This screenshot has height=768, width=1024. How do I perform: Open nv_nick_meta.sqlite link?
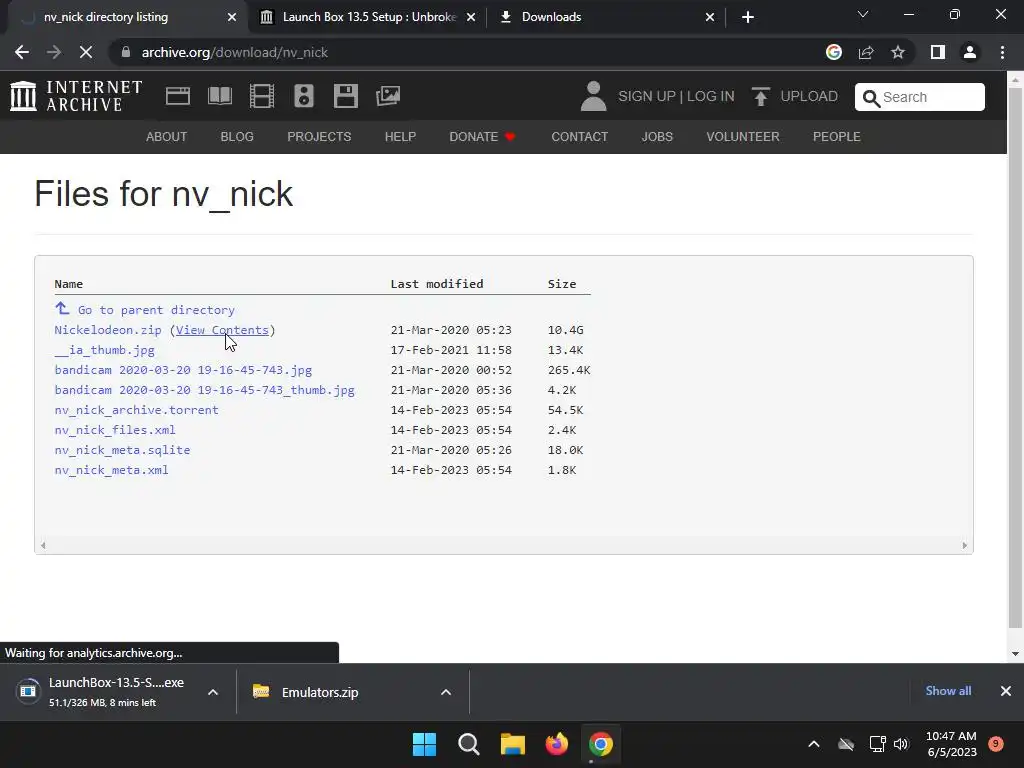[122, 450]
